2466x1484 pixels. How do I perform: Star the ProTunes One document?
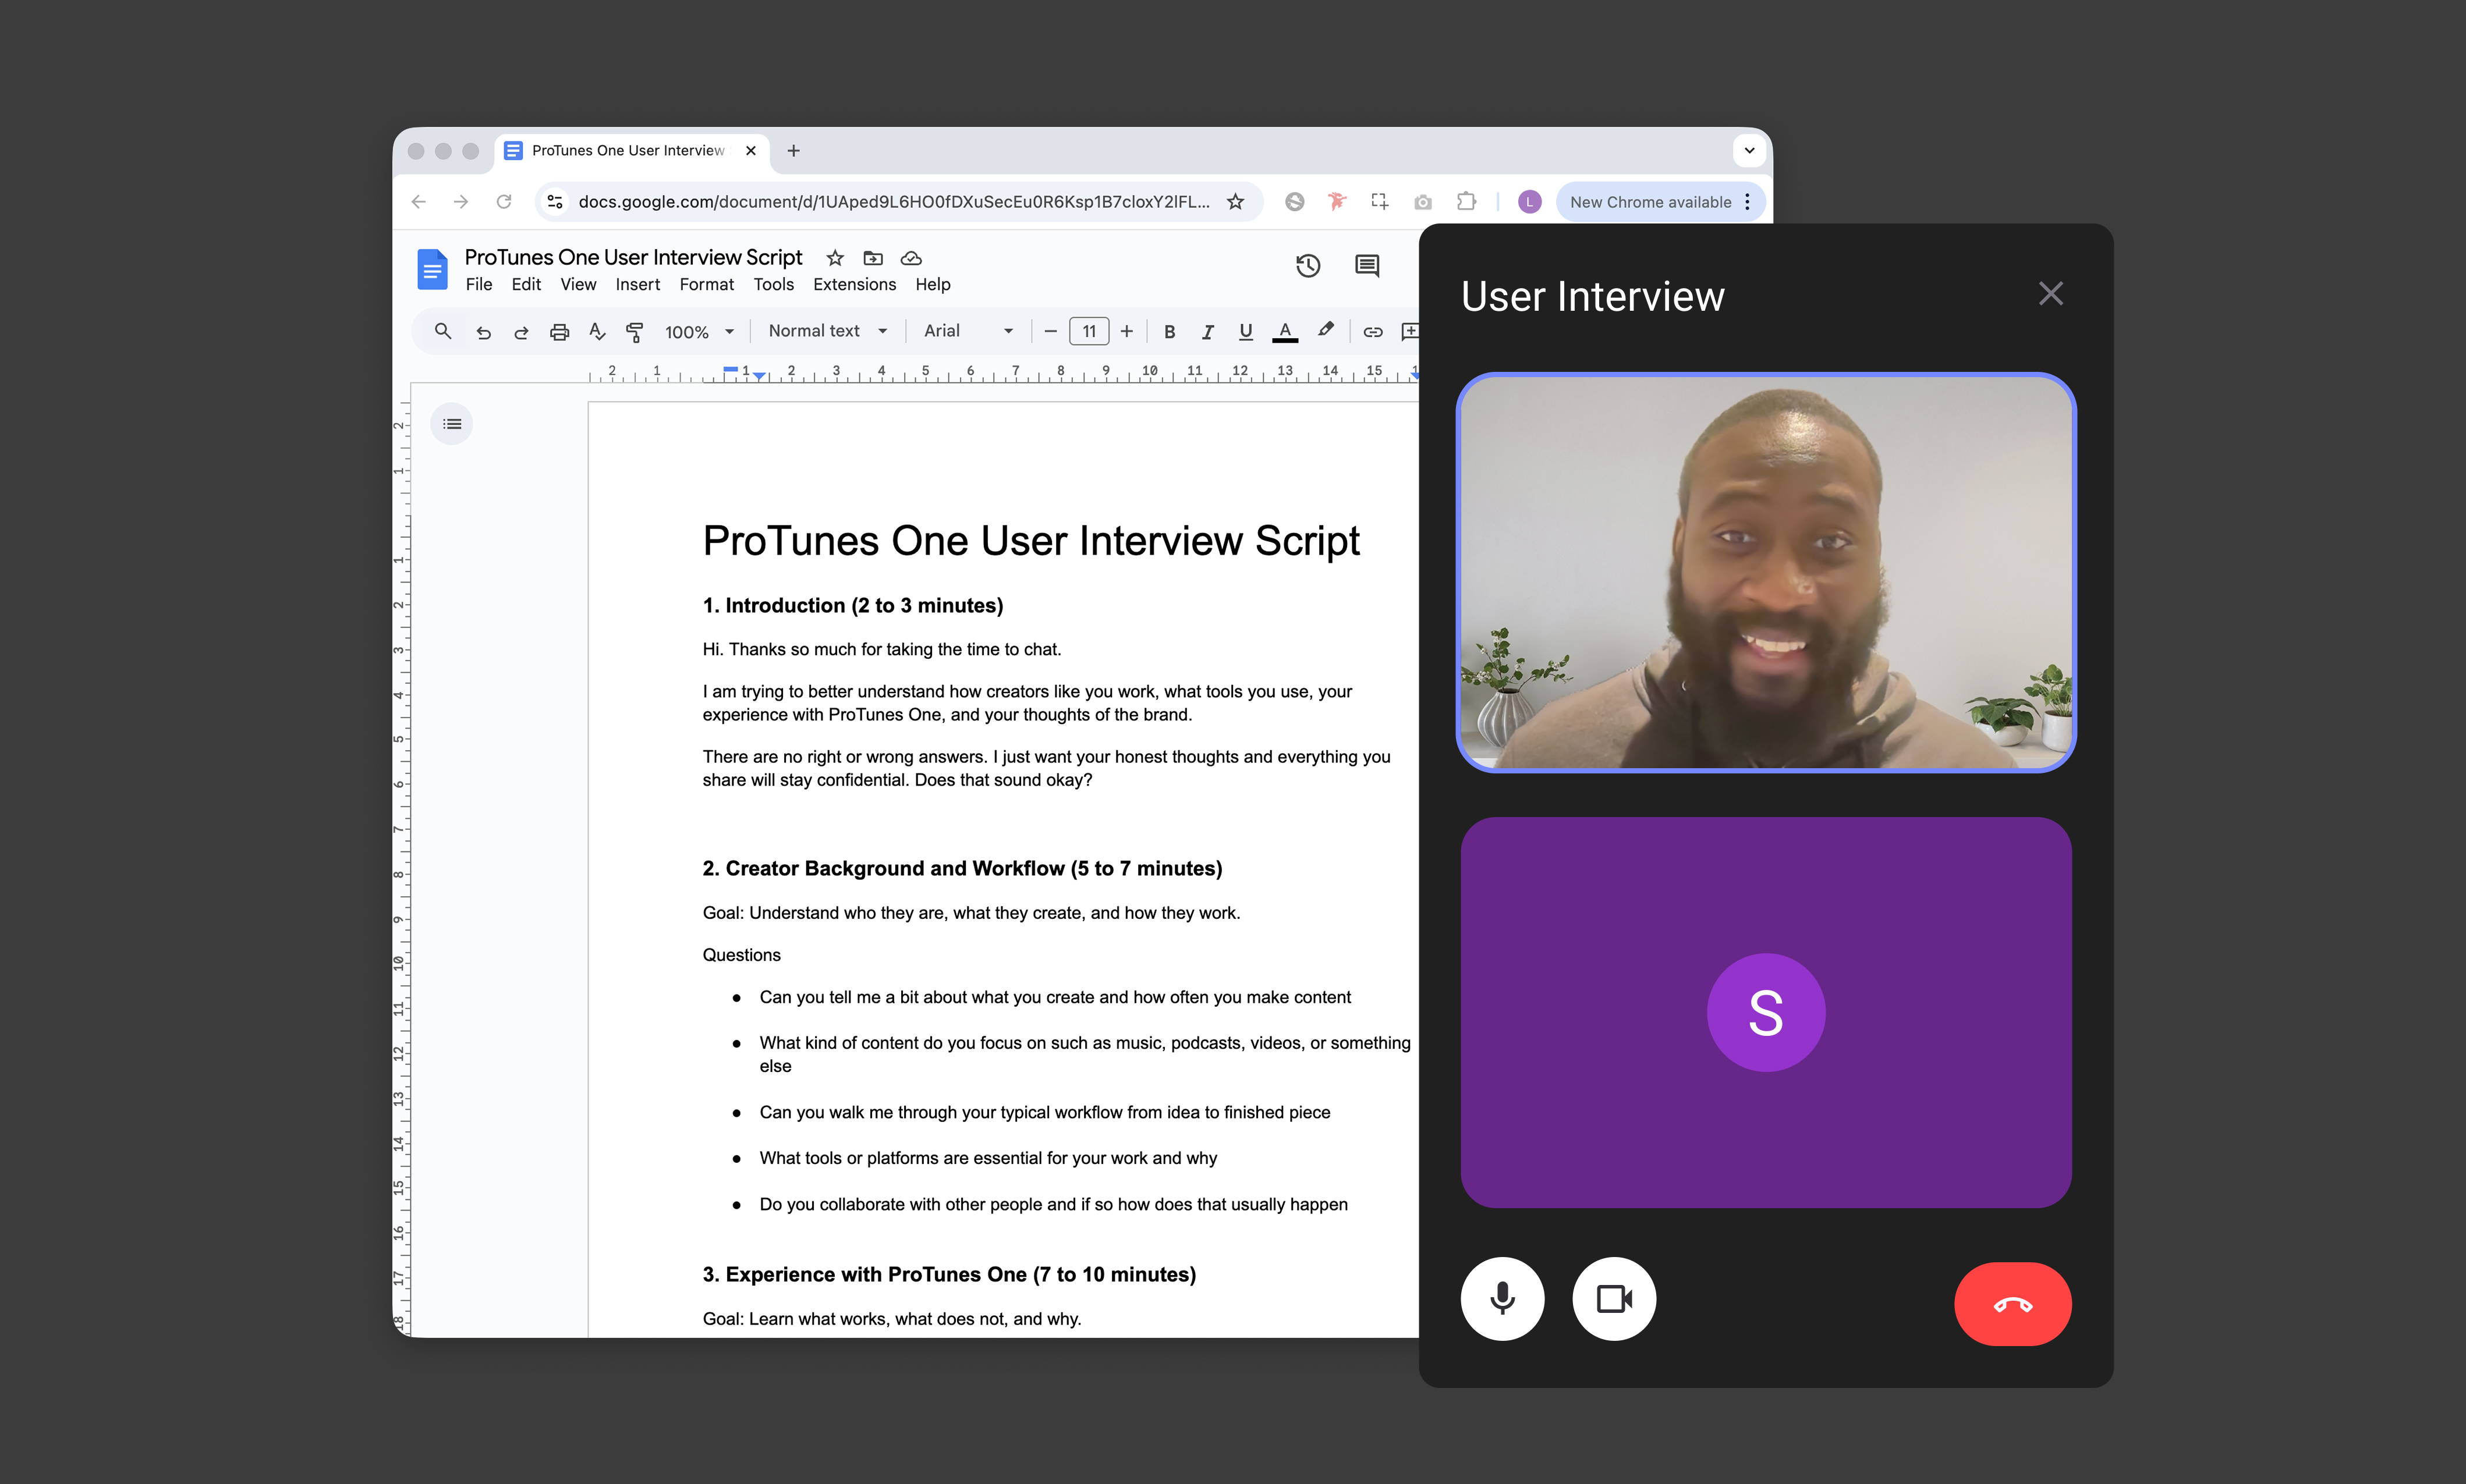(x=834, y=258)
